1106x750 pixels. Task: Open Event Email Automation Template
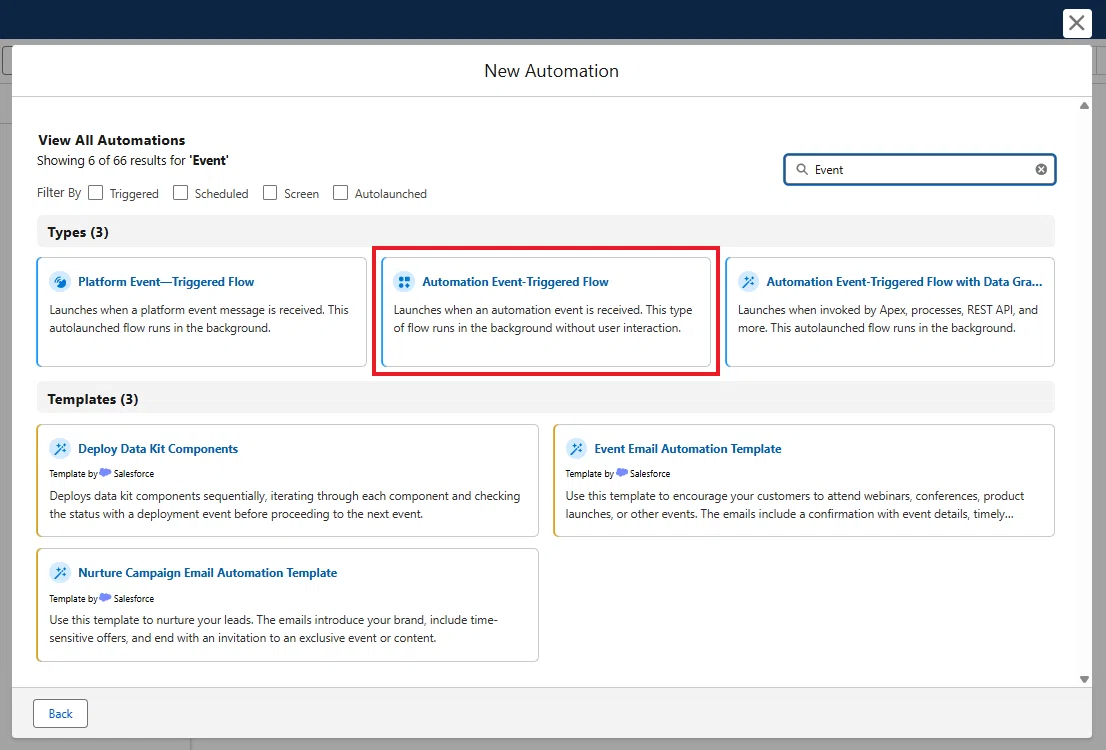(x=688, y=449)
